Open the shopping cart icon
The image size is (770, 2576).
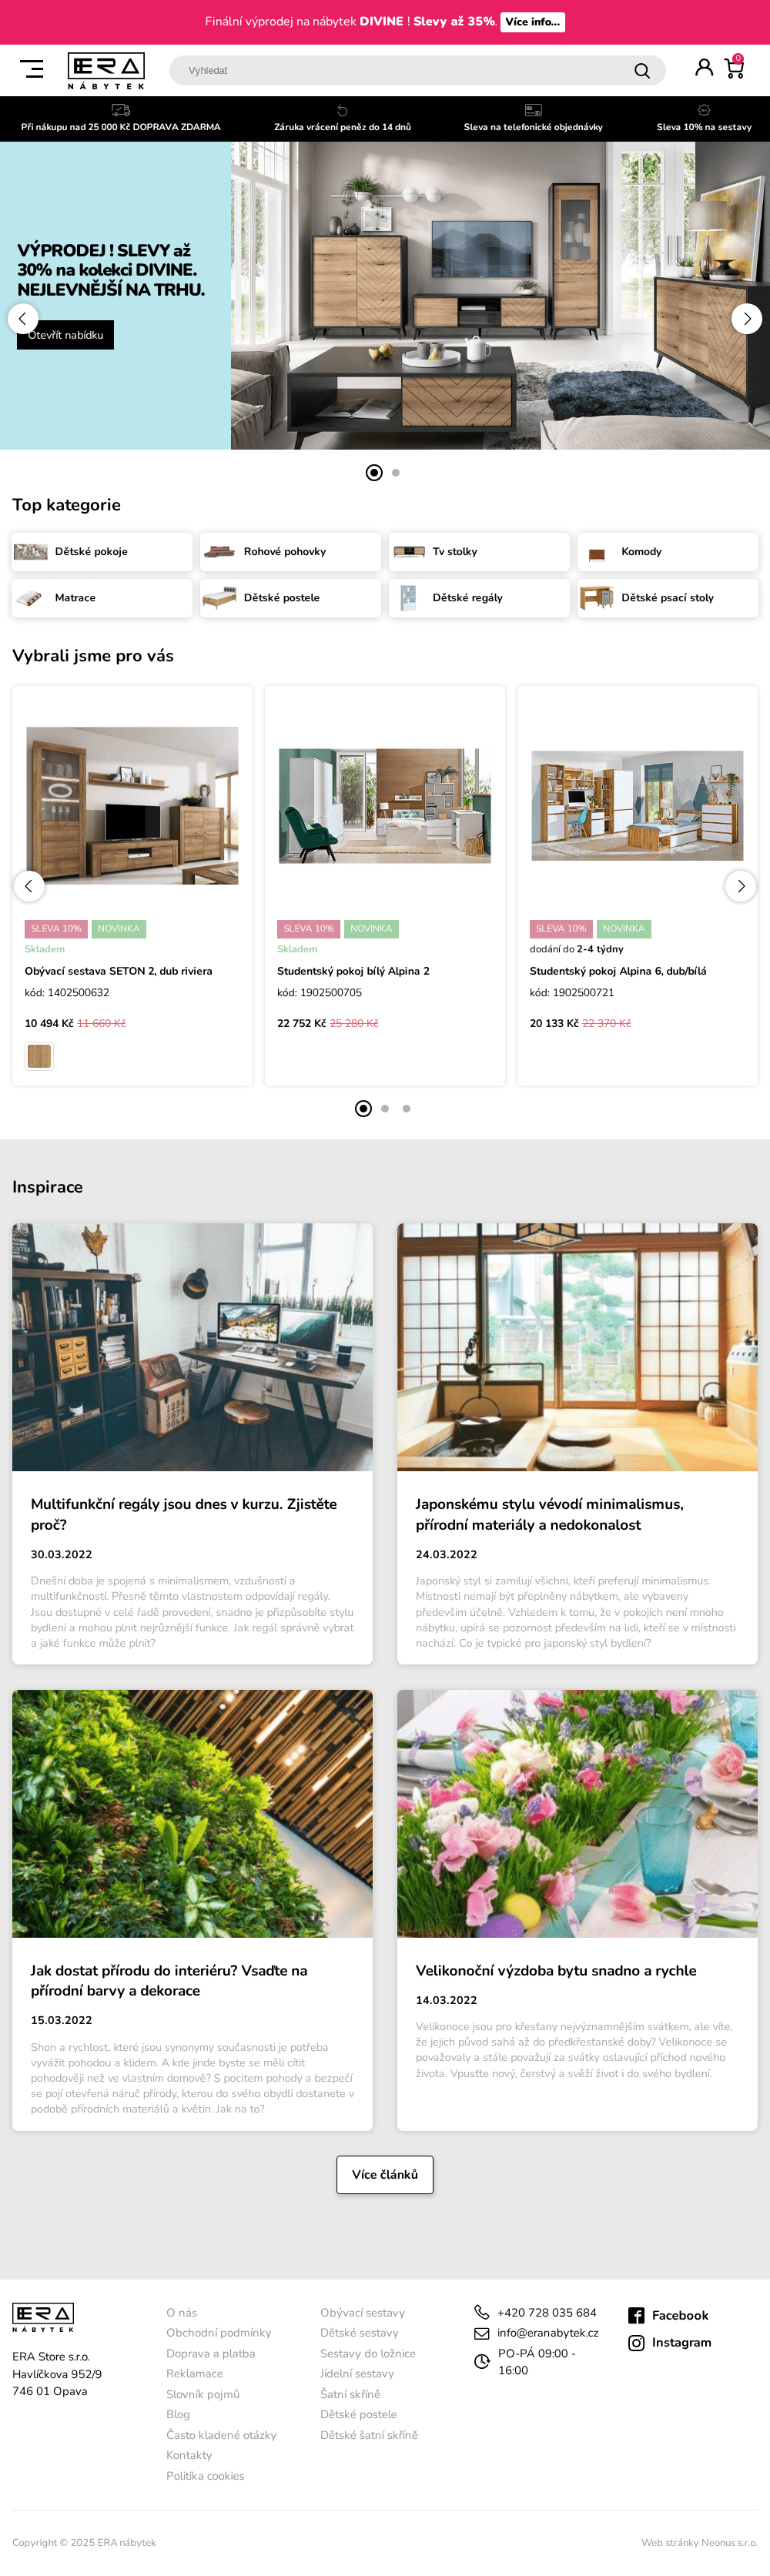(x=735, y=67)
